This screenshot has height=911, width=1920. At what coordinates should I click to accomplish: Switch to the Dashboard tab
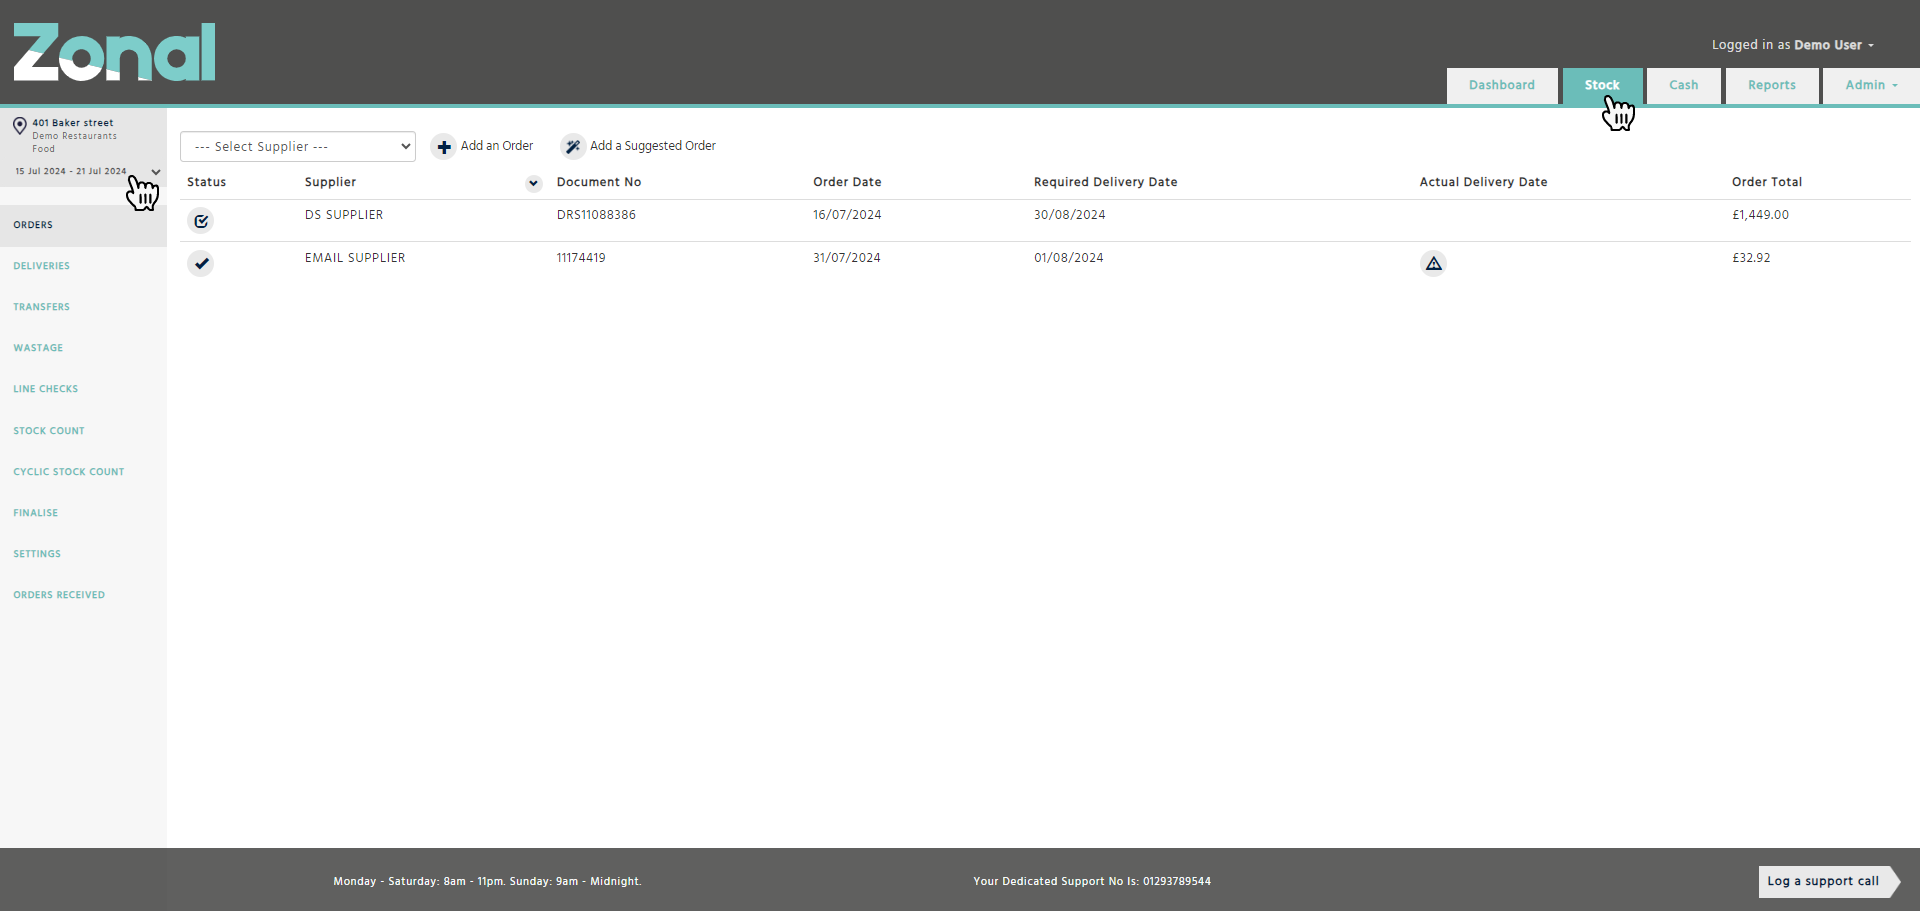coord(1501,85)
